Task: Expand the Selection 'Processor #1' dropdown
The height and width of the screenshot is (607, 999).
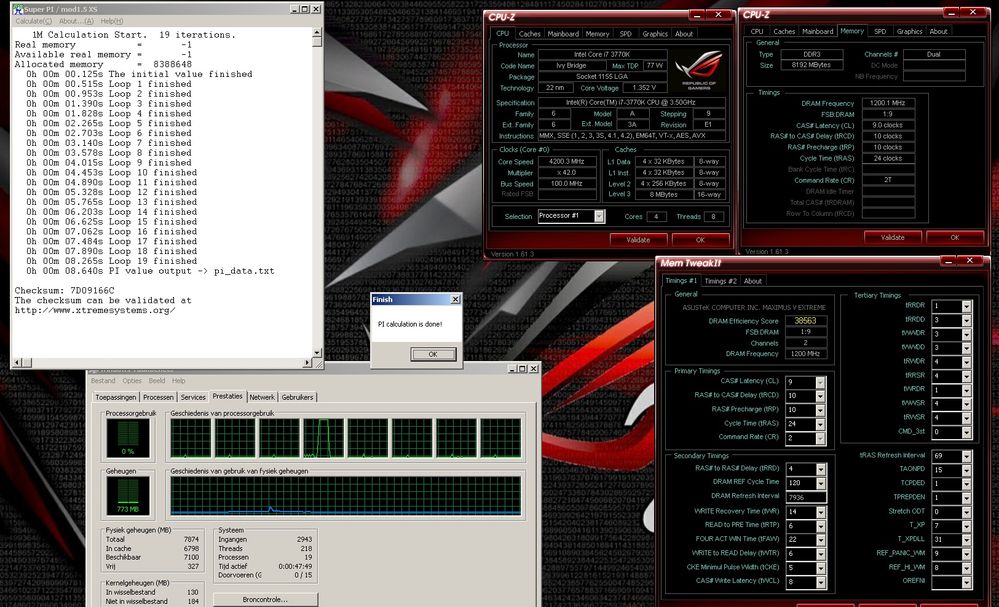Action: tap(599, 216)
